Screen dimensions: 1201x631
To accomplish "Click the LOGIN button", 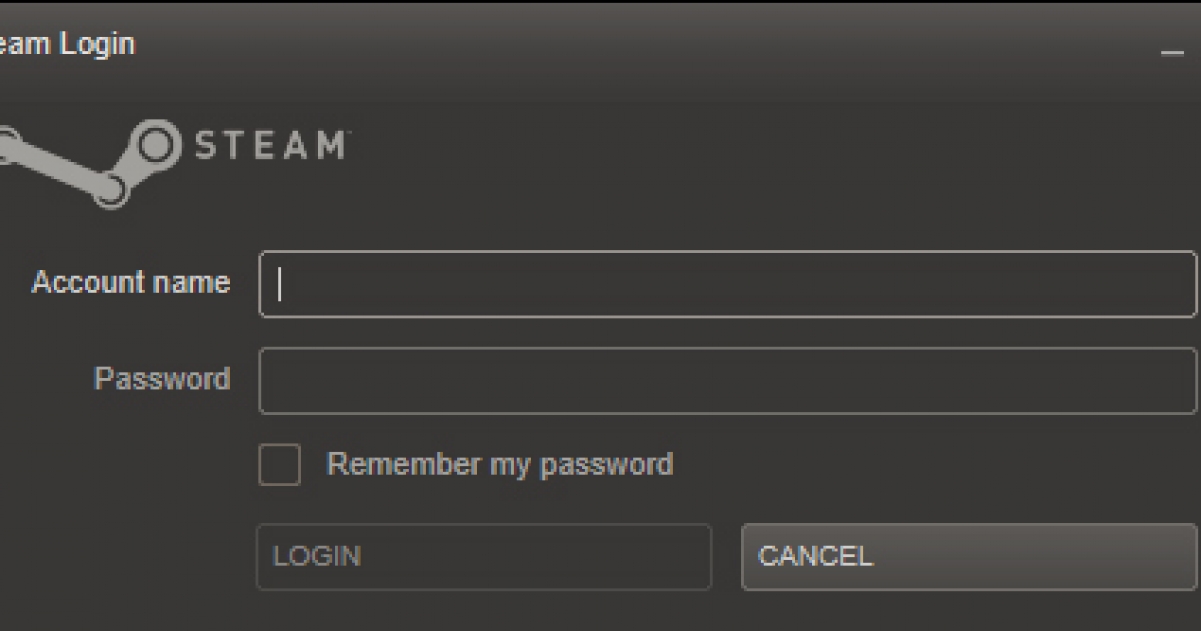I will pyautogui.click(x=484, y=556).
